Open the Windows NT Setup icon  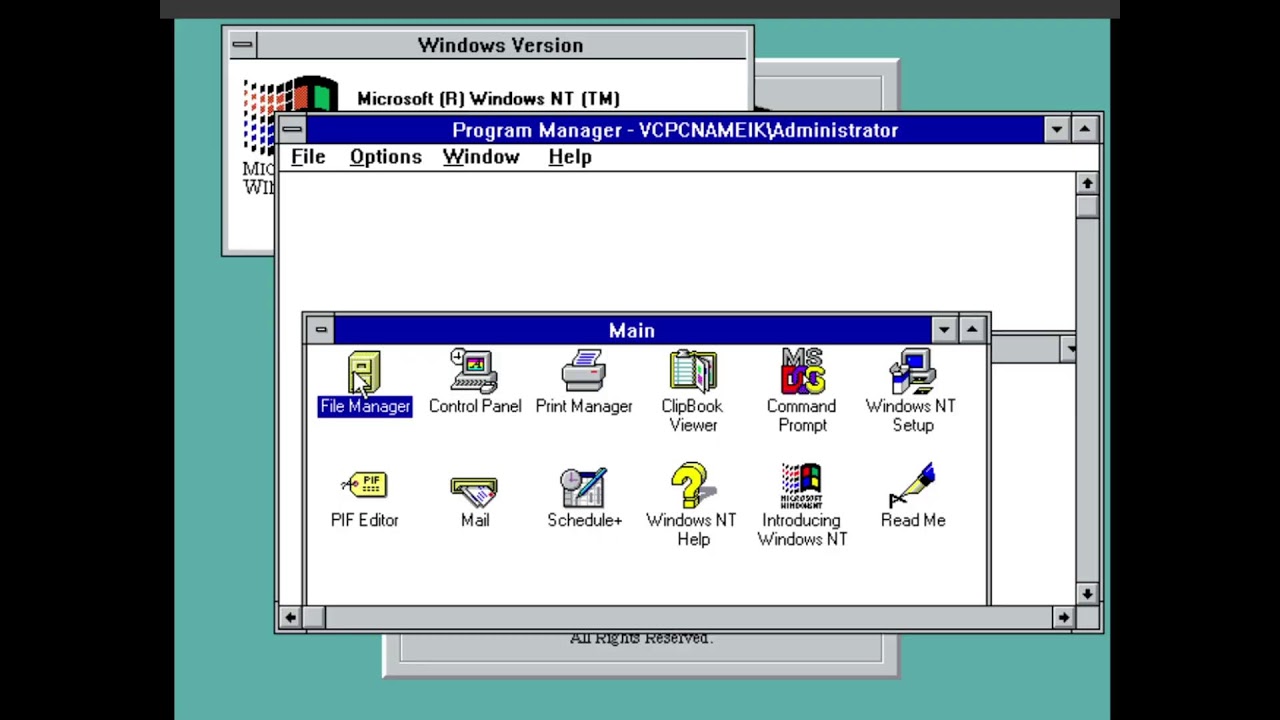[x=911, y=391]
